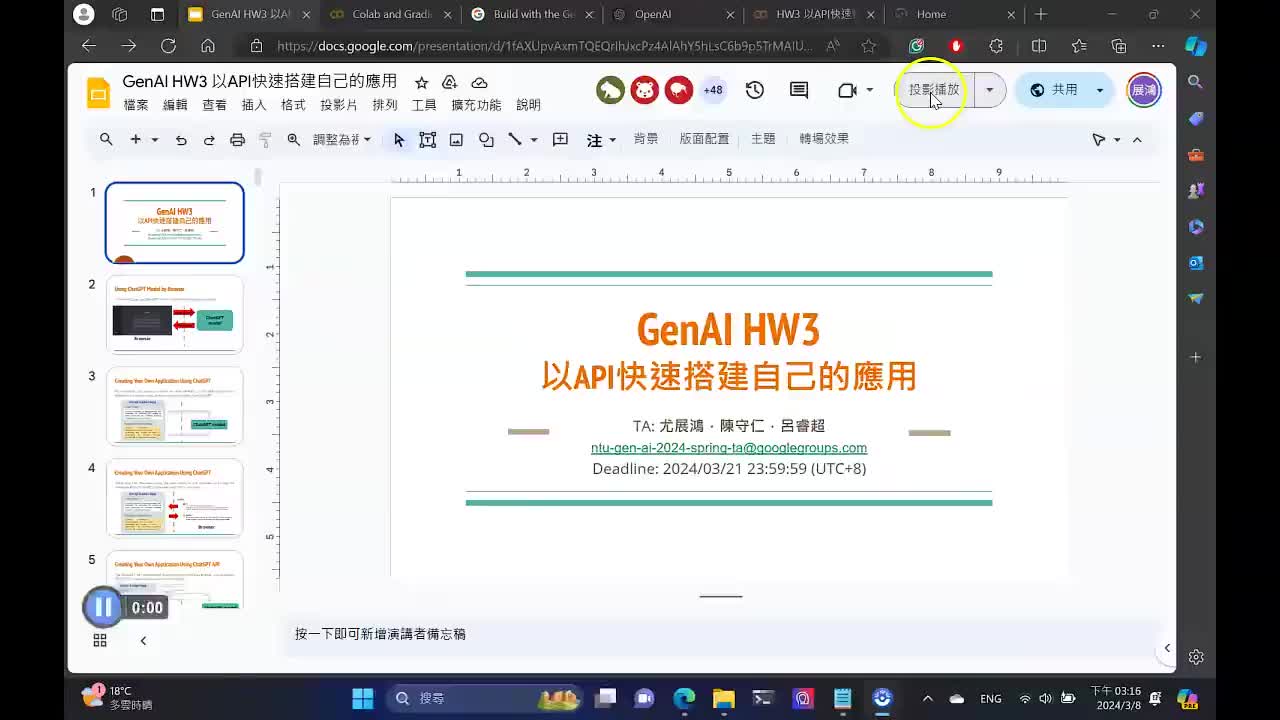This screenshot has width=1280, height=720.
Task: Expand the Share options dropdown arrow
Action: click(x=1099, y=90)
